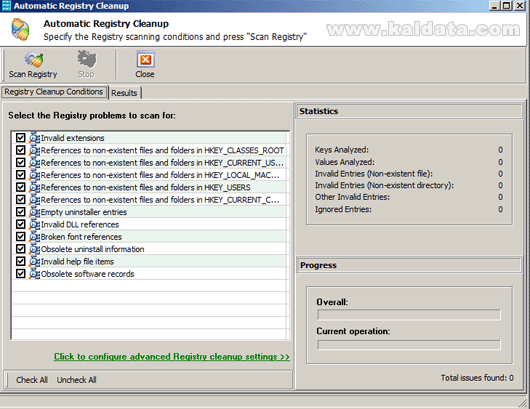530x409 pixels.
Task: Click the window title bar icon
Action: pos(6,6)
